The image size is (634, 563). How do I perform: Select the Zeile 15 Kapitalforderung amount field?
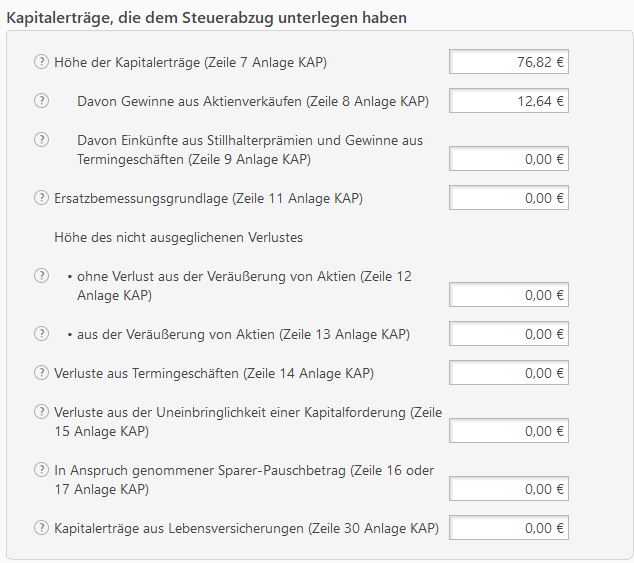(x=508, y=431)
